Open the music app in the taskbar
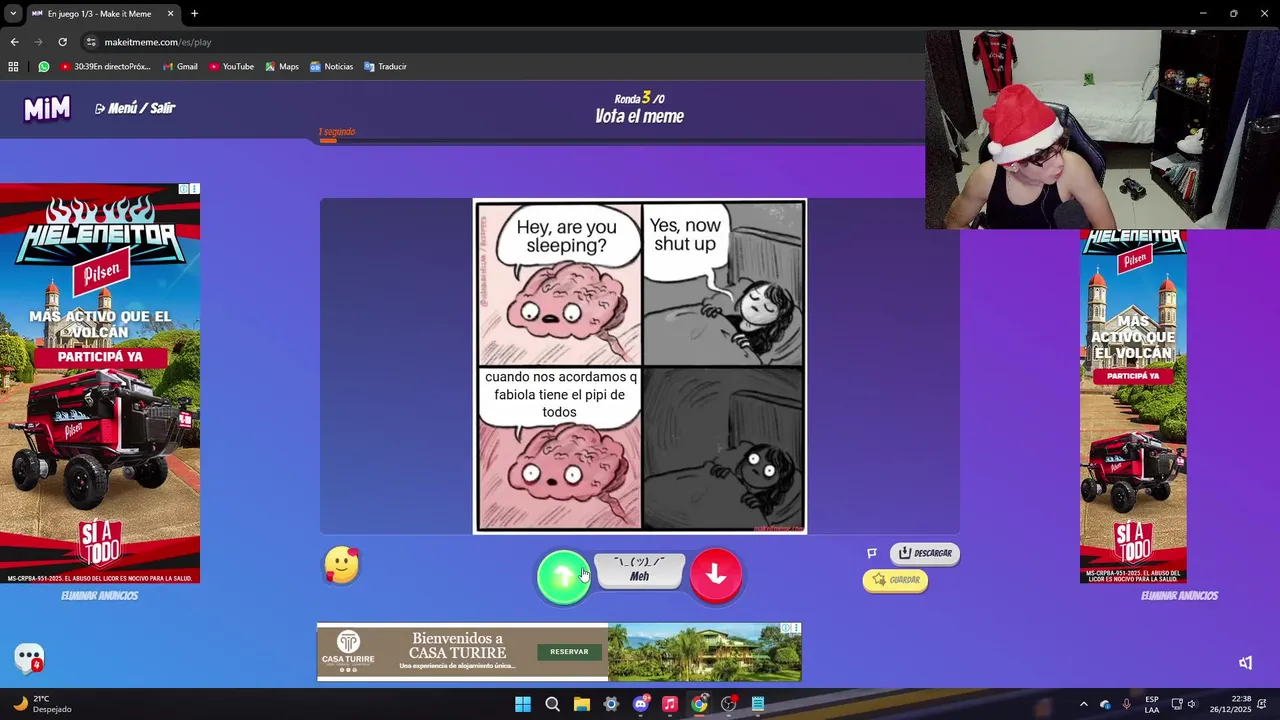 (x=670, y=704)
